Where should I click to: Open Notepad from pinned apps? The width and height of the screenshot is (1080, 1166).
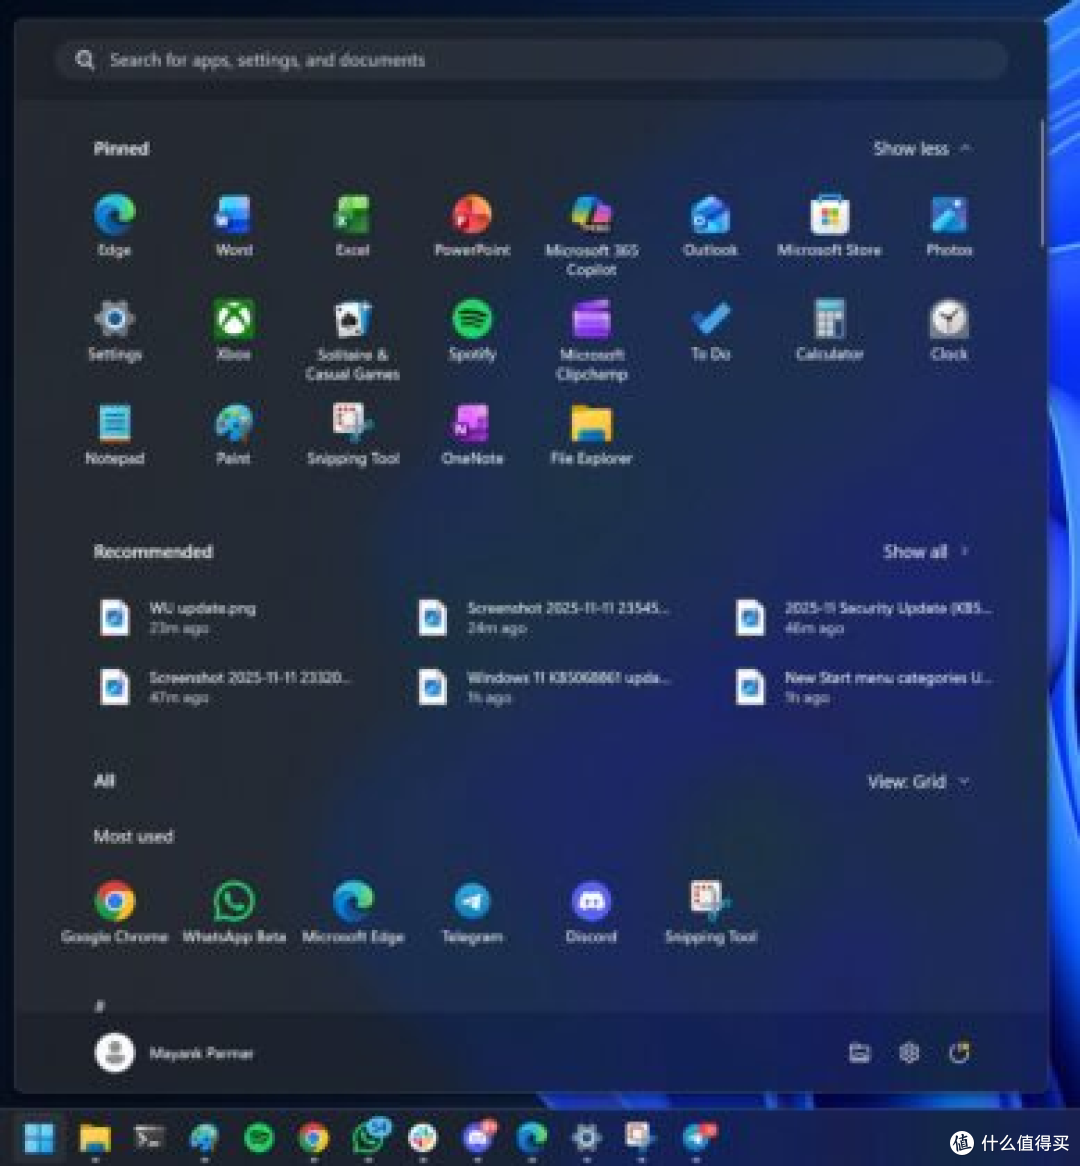point(115,434)
